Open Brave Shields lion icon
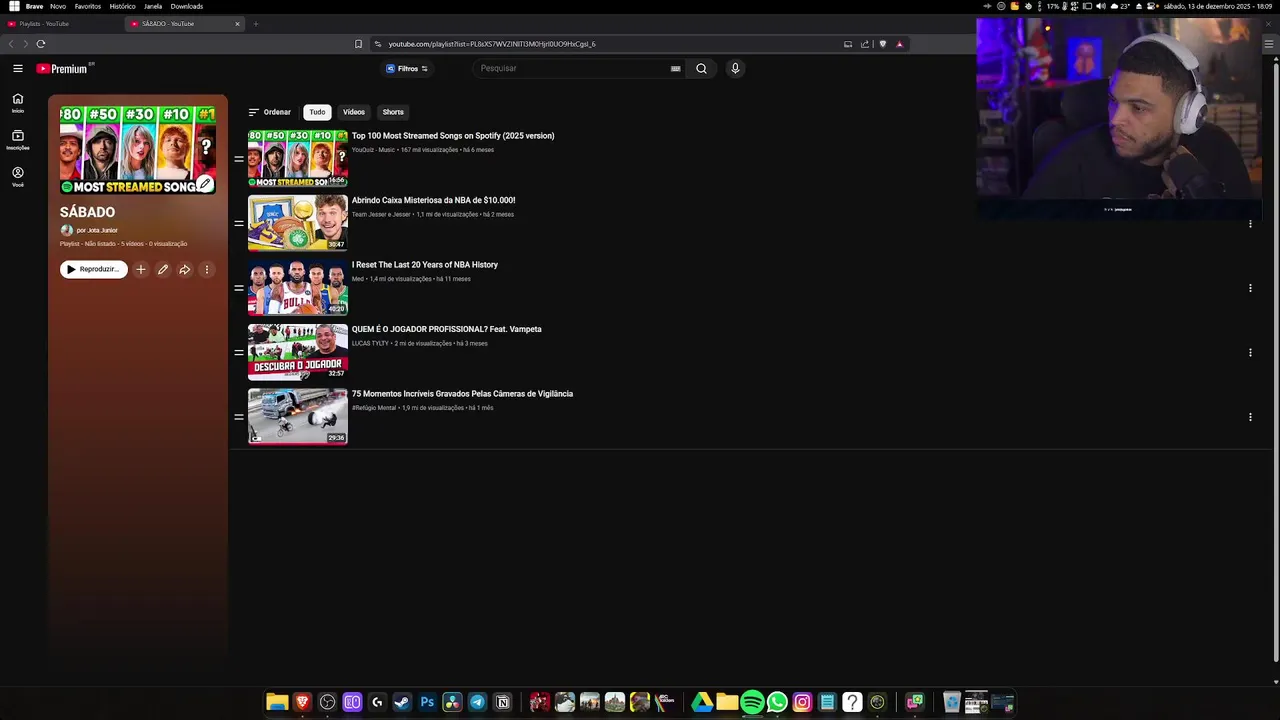The height and width of the screenshot is (720, 1280). tap(882, 44)
